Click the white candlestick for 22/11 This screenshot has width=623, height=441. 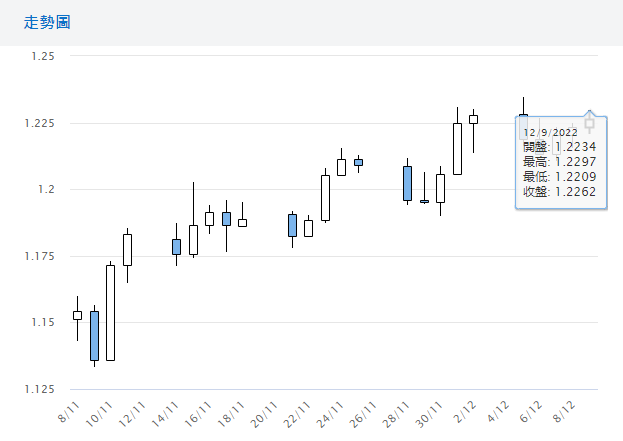click(x=308, y=228)
